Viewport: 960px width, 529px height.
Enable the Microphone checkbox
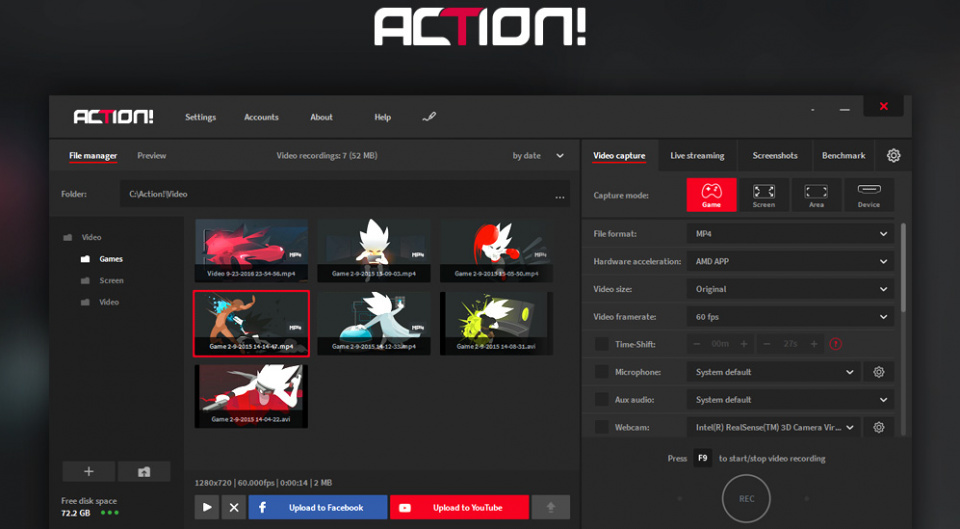tap(602, 372)
